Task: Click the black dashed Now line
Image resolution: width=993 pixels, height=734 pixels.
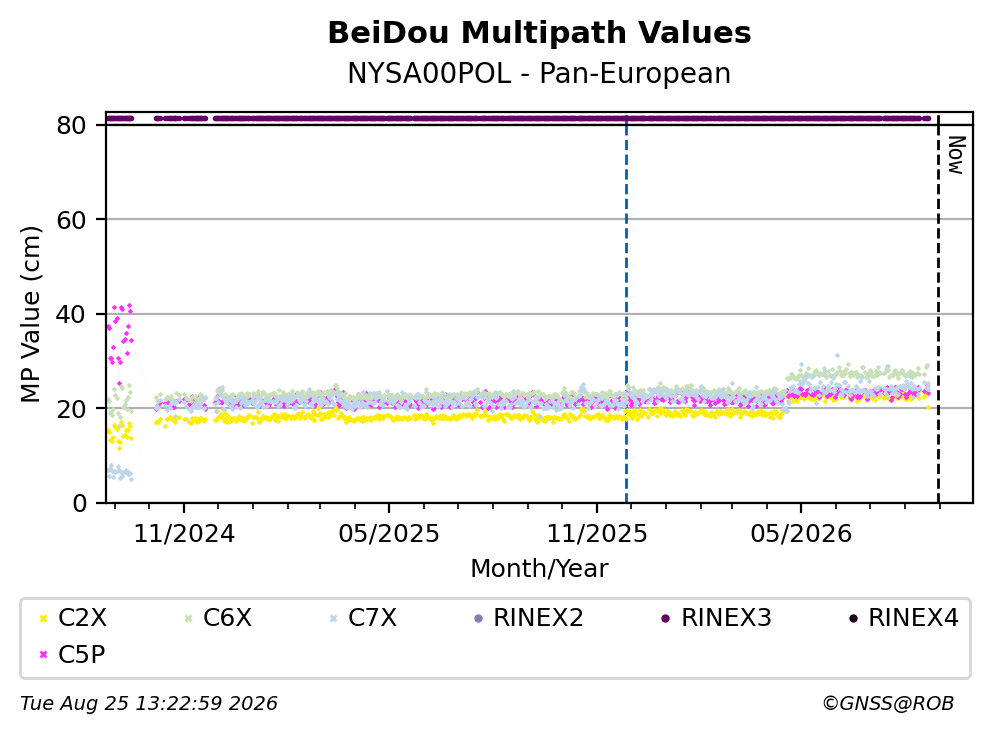Action: point(938,310)
